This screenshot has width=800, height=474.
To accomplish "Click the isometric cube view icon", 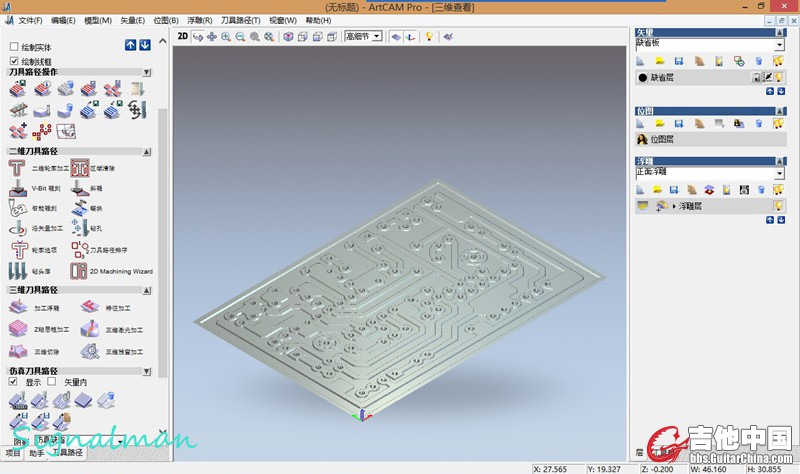I will [x=288, y=36].
